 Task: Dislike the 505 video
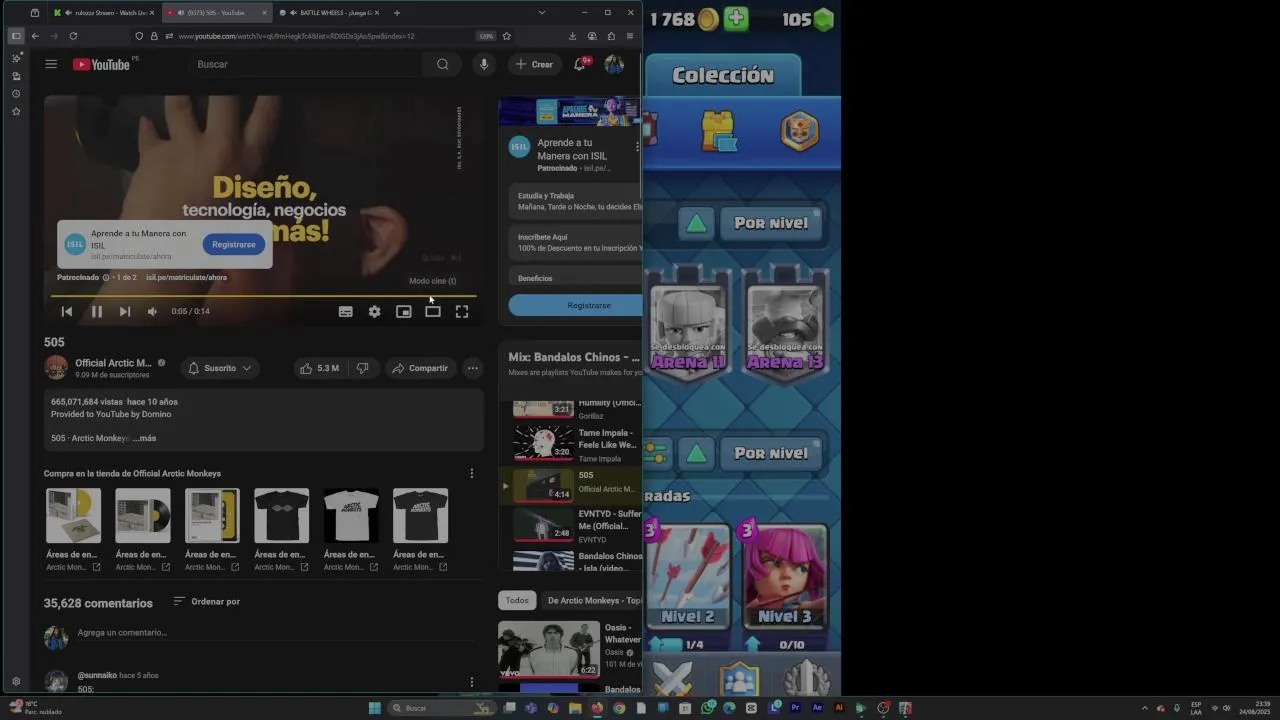(x=362, y=368)
